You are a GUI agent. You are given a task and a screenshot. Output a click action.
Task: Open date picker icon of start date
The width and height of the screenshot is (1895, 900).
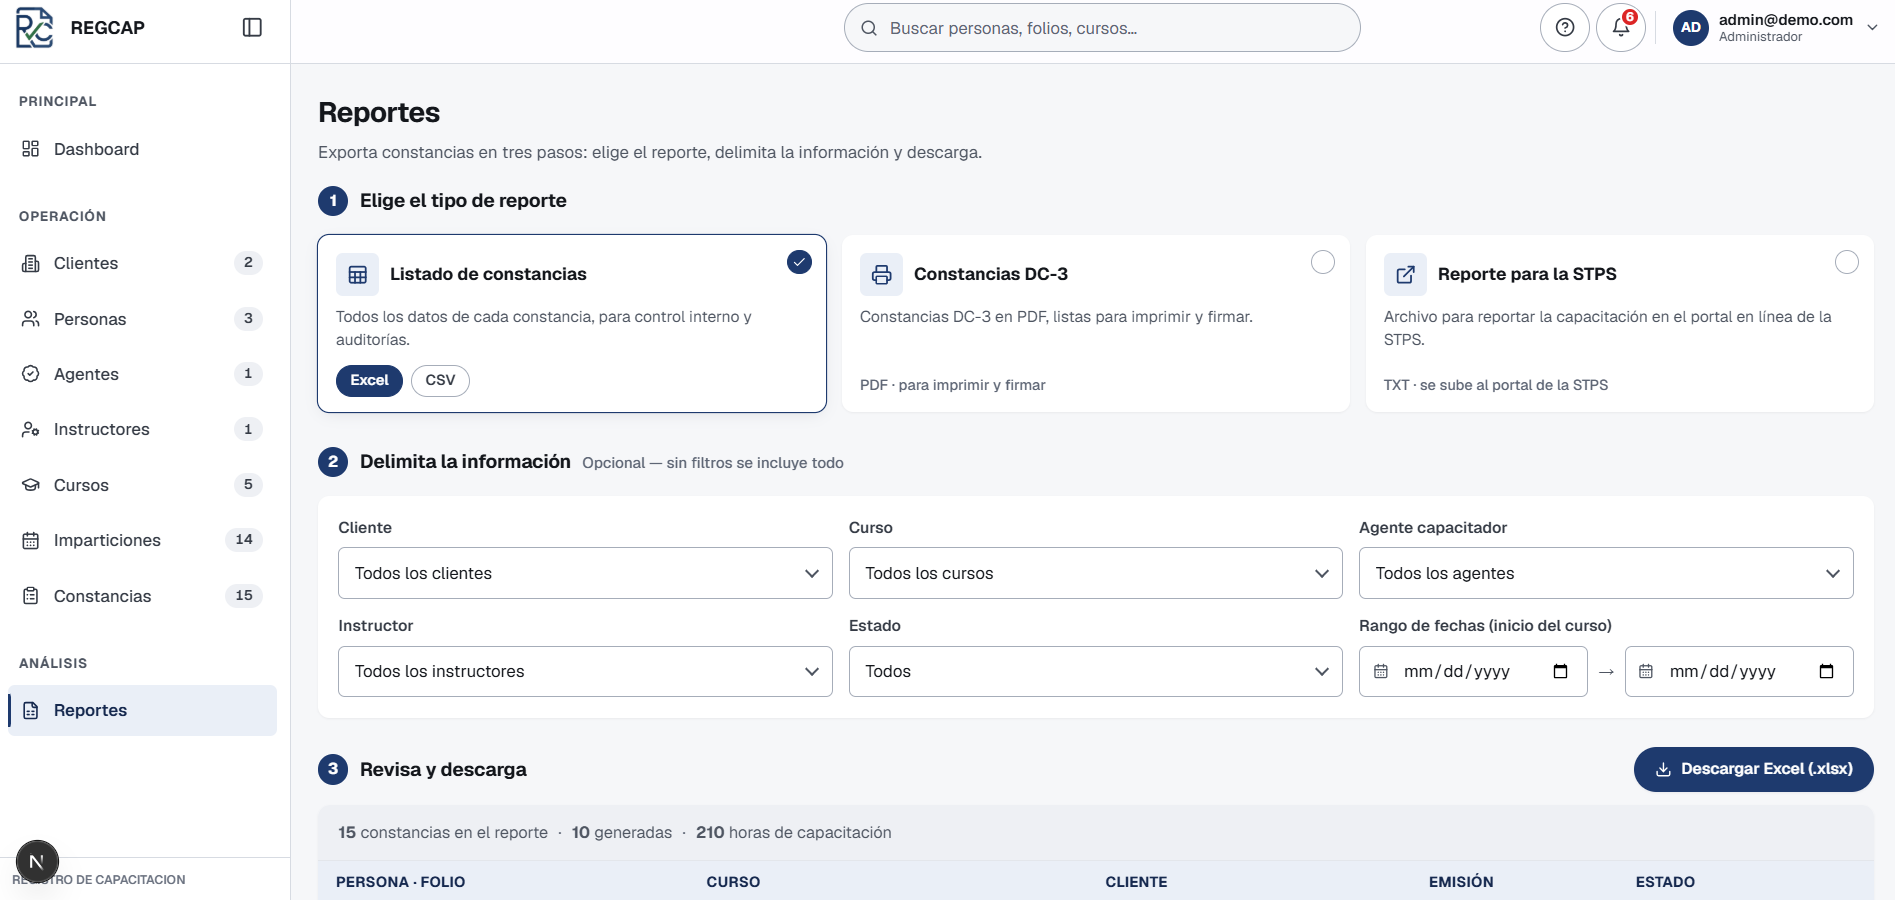click(1560, 671)
